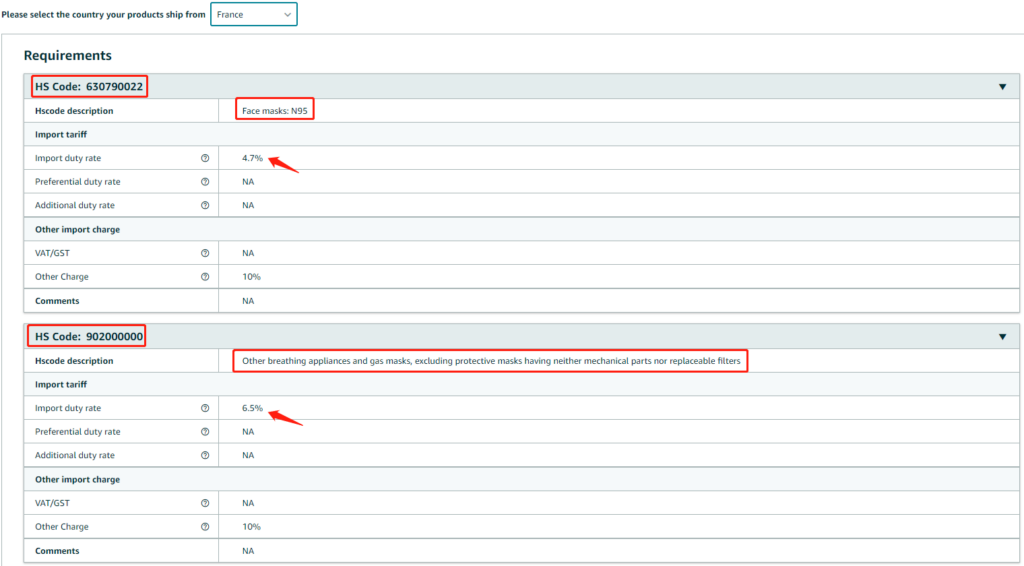The height and width of the screenshot is (566, 1024).
Task: Click the 4.7% import duty rate value
Action: pyautogui.click(x=252, y=158)
